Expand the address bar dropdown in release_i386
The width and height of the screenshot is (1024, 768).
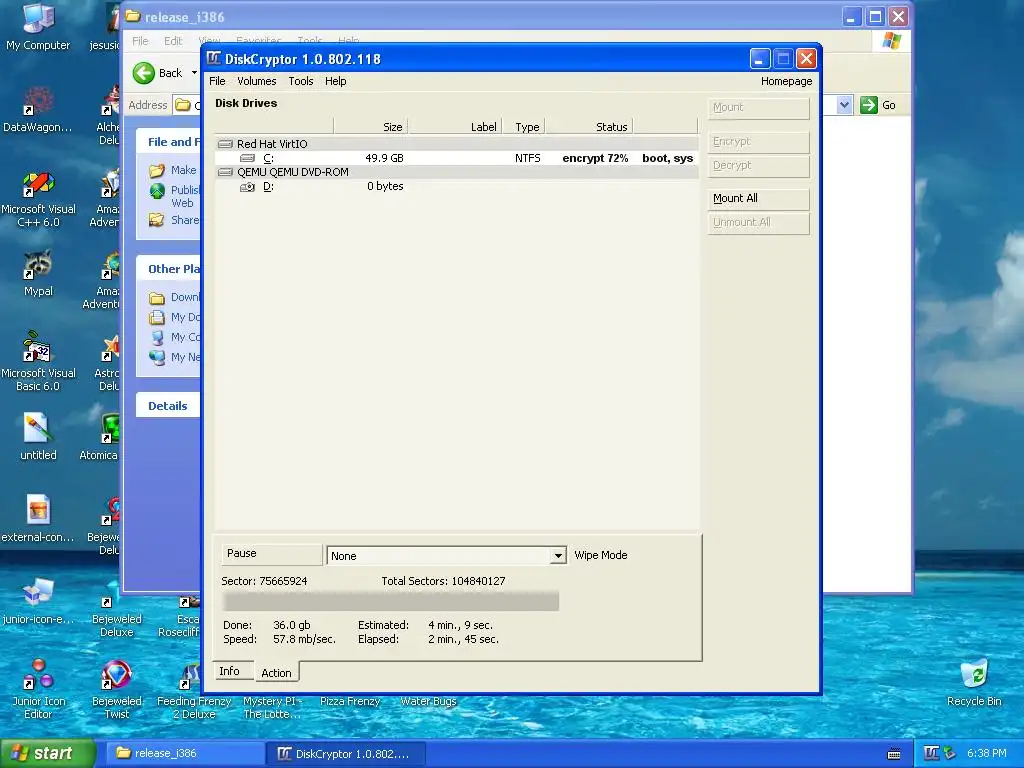point(844,104)
